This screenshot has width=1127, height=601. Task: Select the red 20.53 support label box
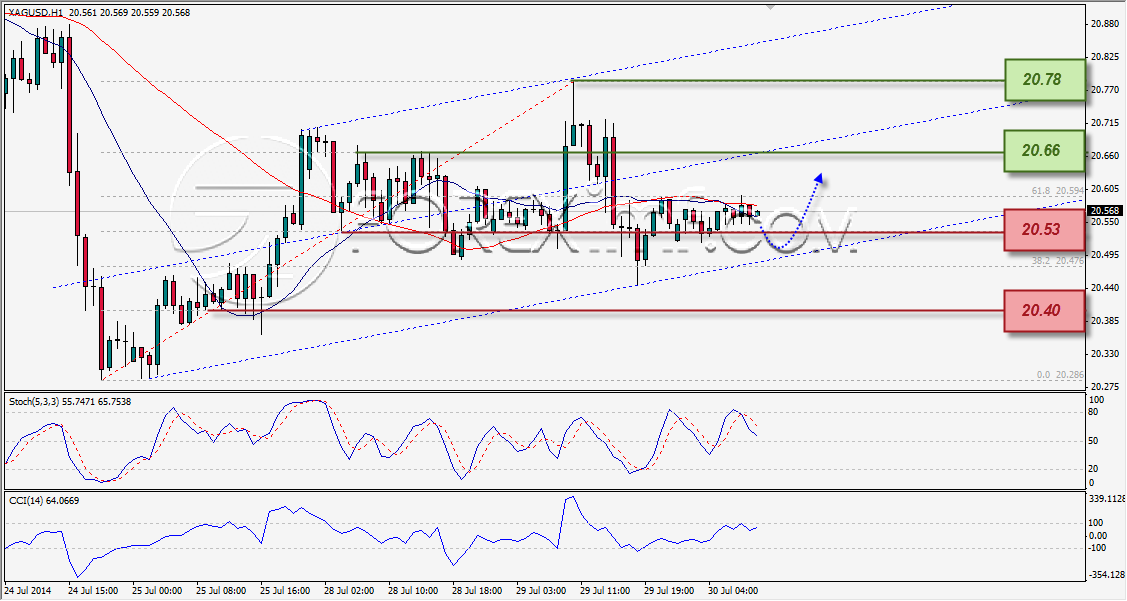coord(1044,230)
